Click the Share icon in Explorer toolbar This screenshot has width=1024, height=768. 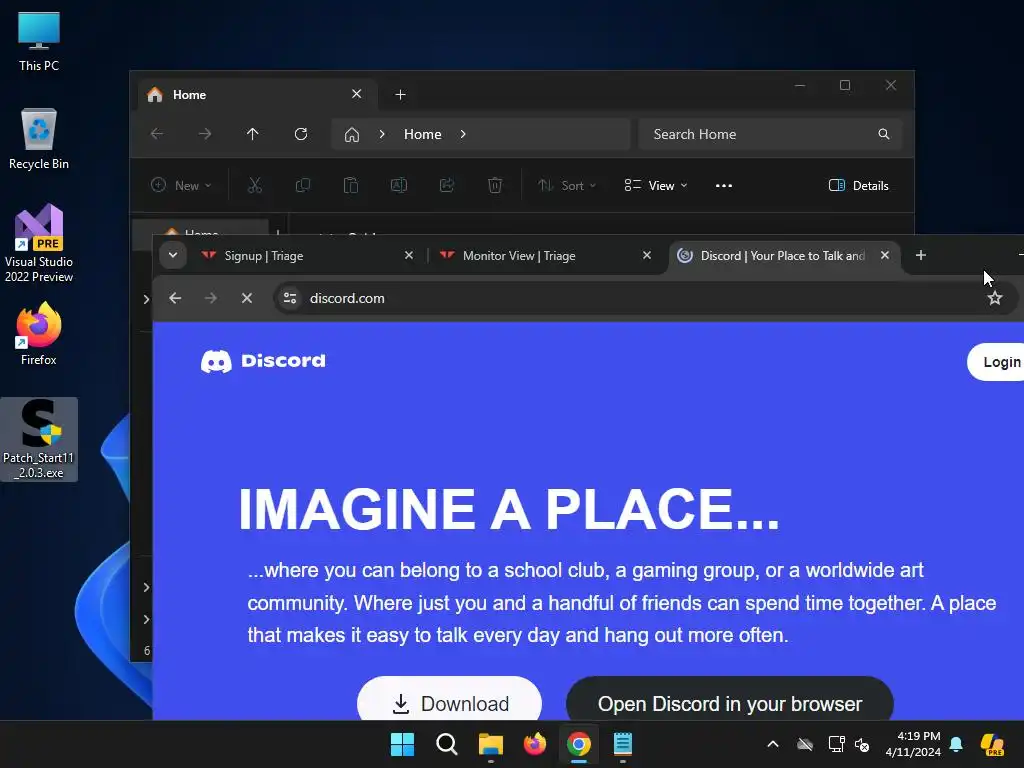click(x=447, y=185)
